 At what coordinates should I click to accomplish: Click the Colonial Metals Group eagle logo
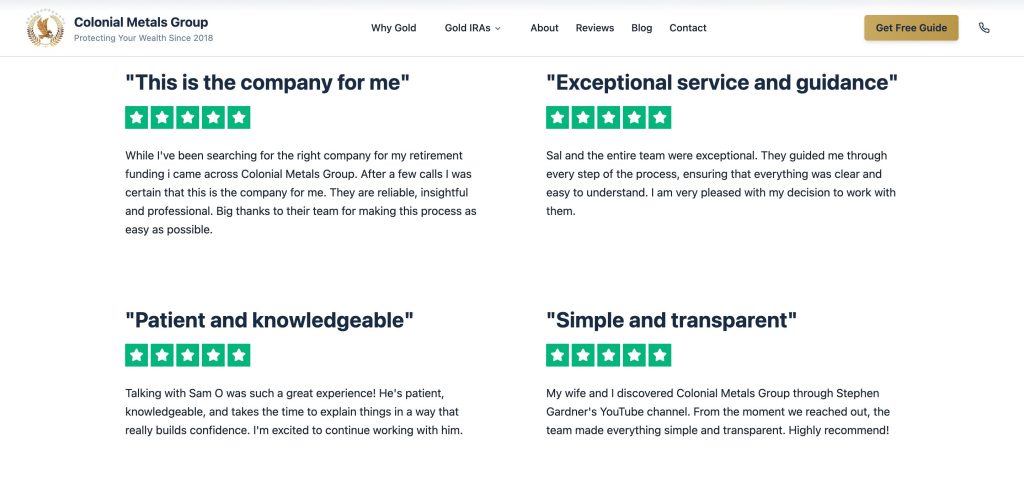click(45, 28)
